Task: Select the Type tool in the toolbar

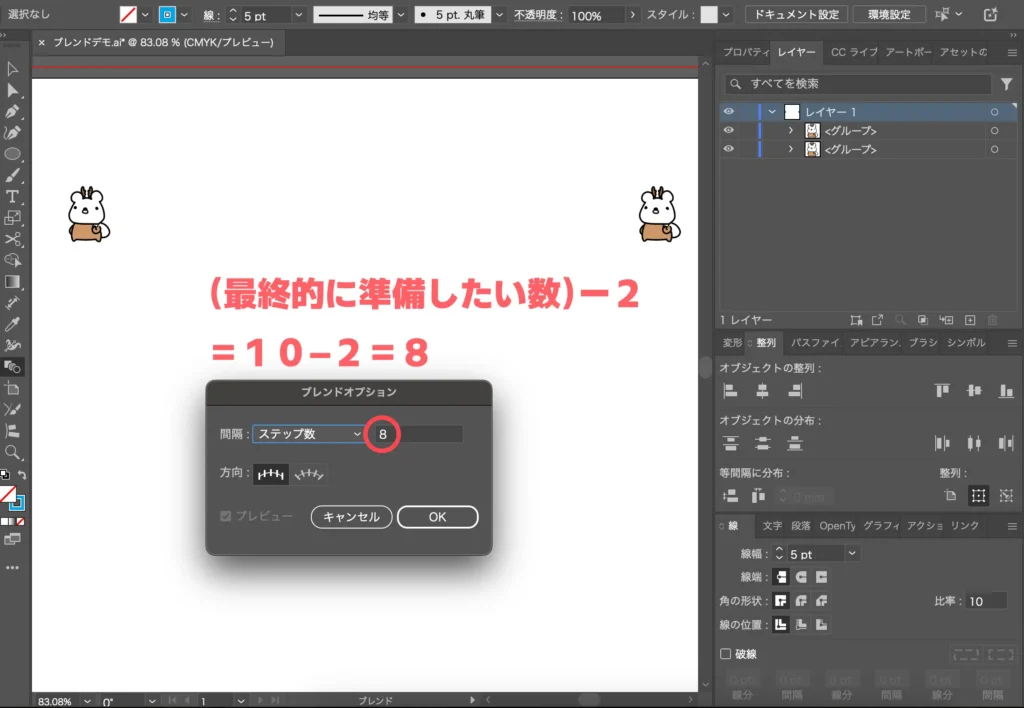Action: (x=13, y=197)
